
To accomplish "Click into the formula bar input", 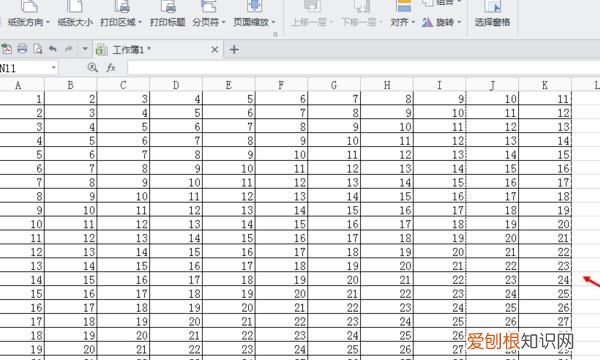I will (364, 68).
